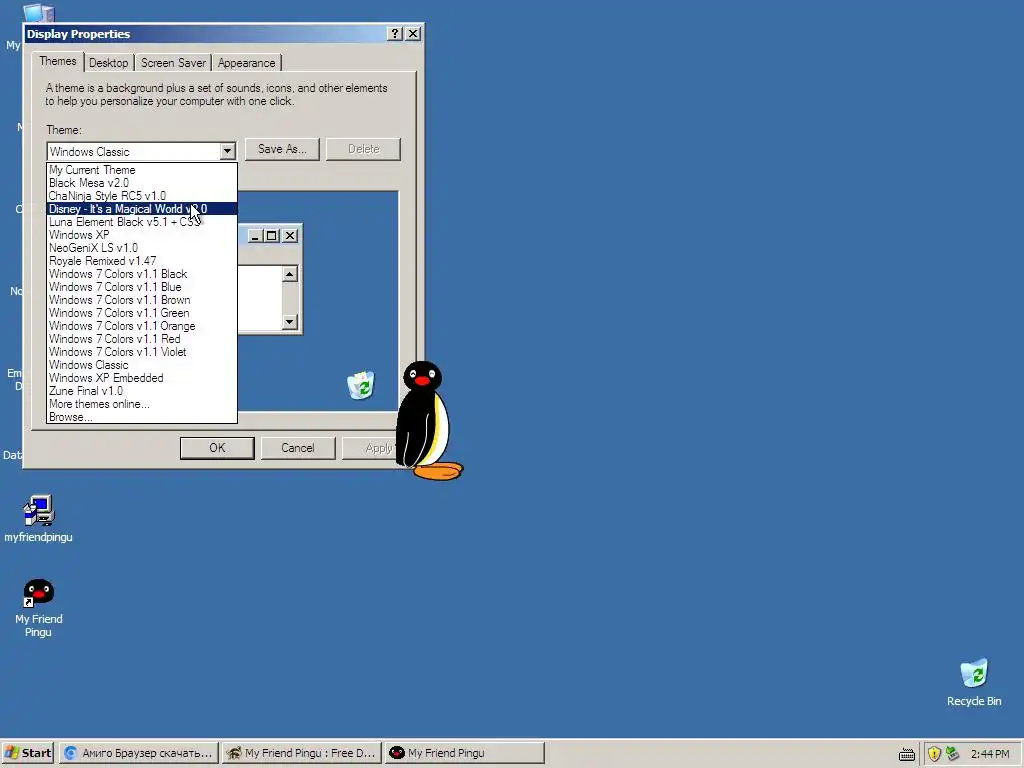Select Disney - It's a Magical World theme
This screenshot has height=768, width=1024.
[142, 209]
